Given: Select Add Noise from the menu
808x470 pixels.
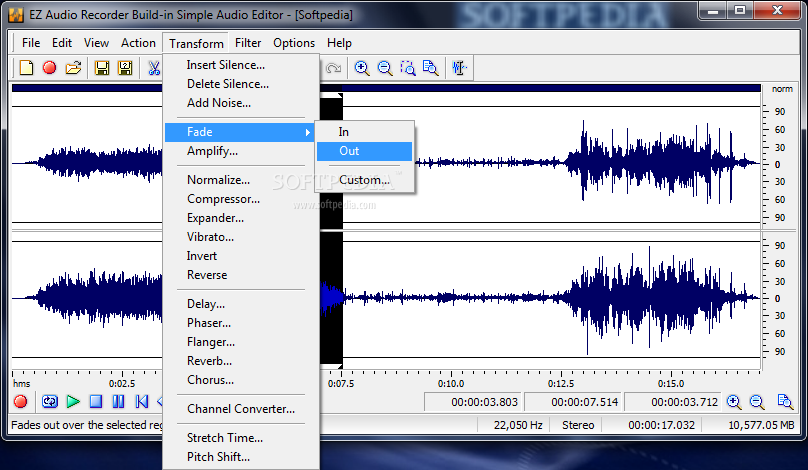Looking at the screenshot, I should 240,103.
